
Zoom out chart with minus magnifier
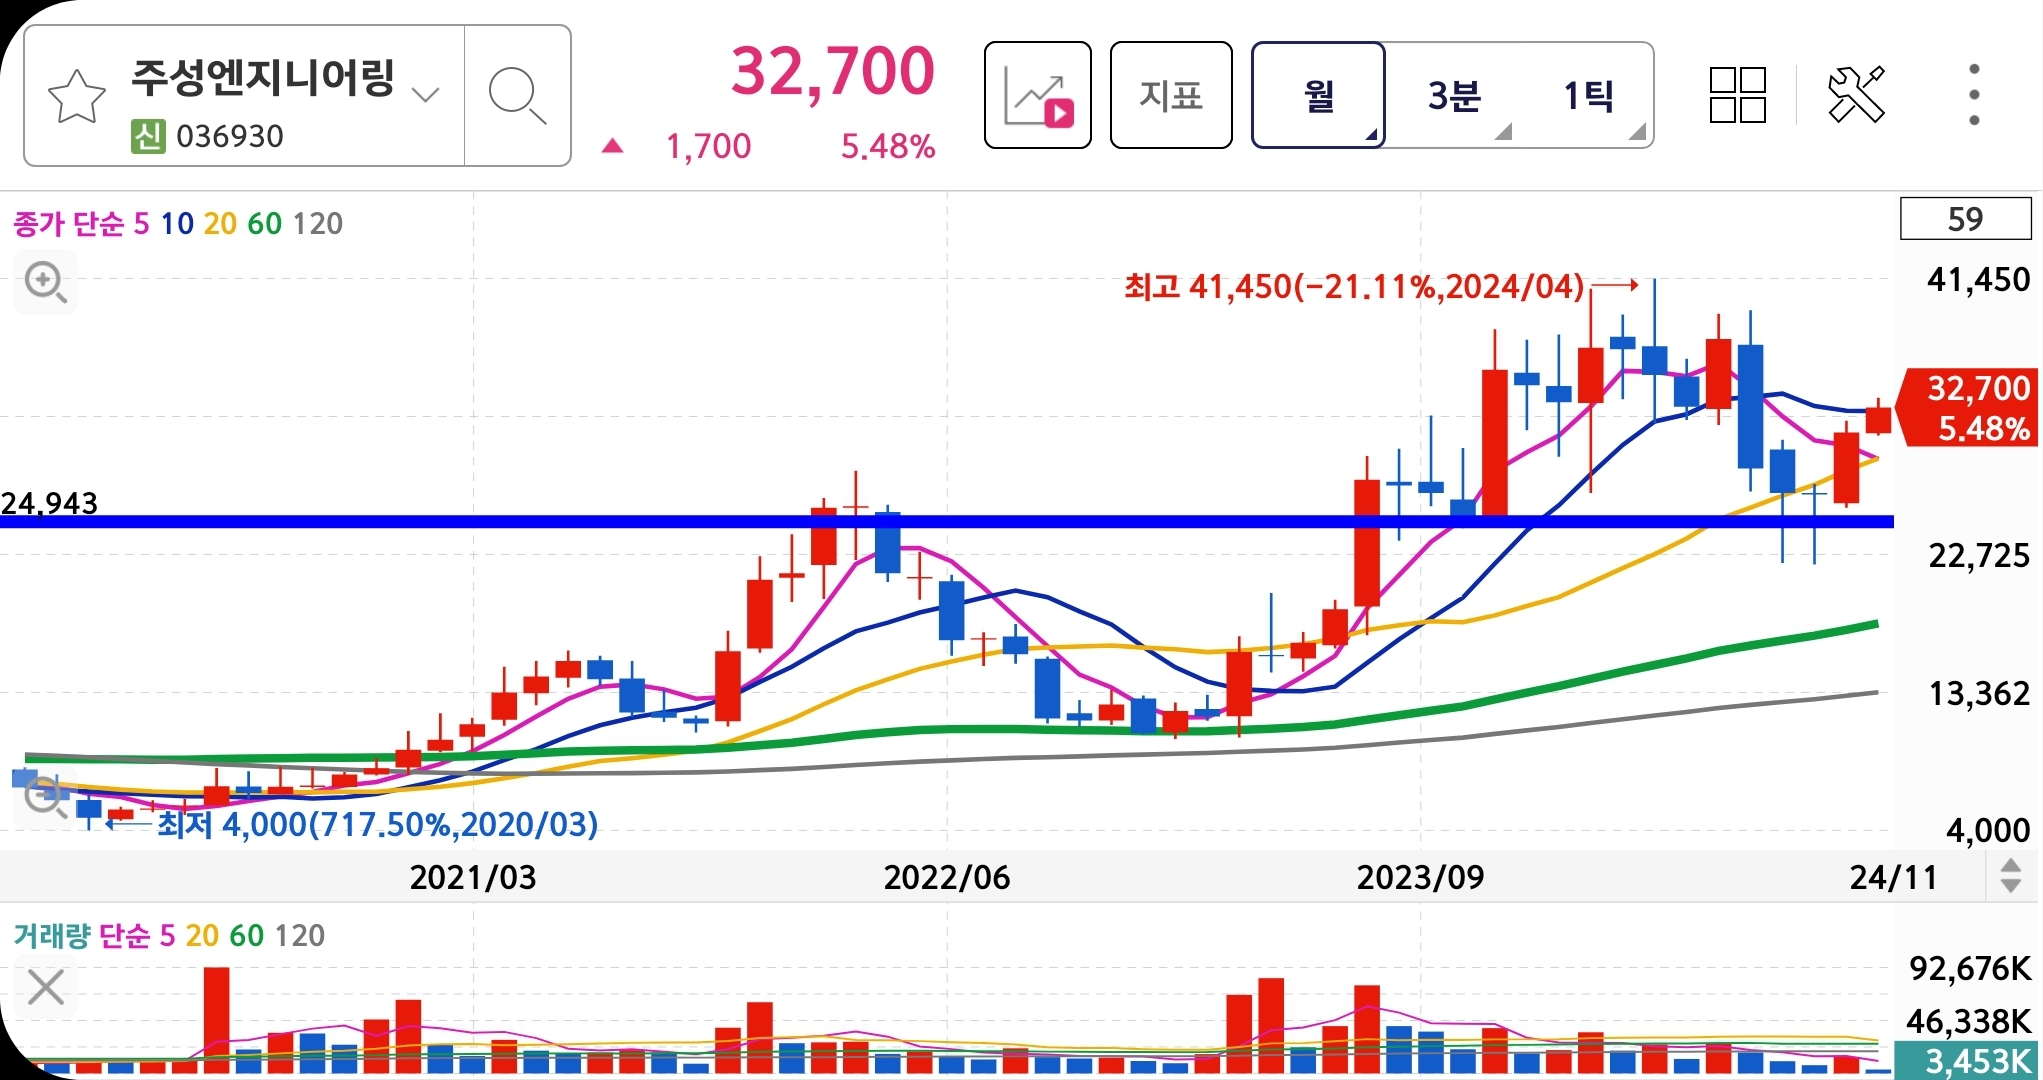(x=44, y=797)
